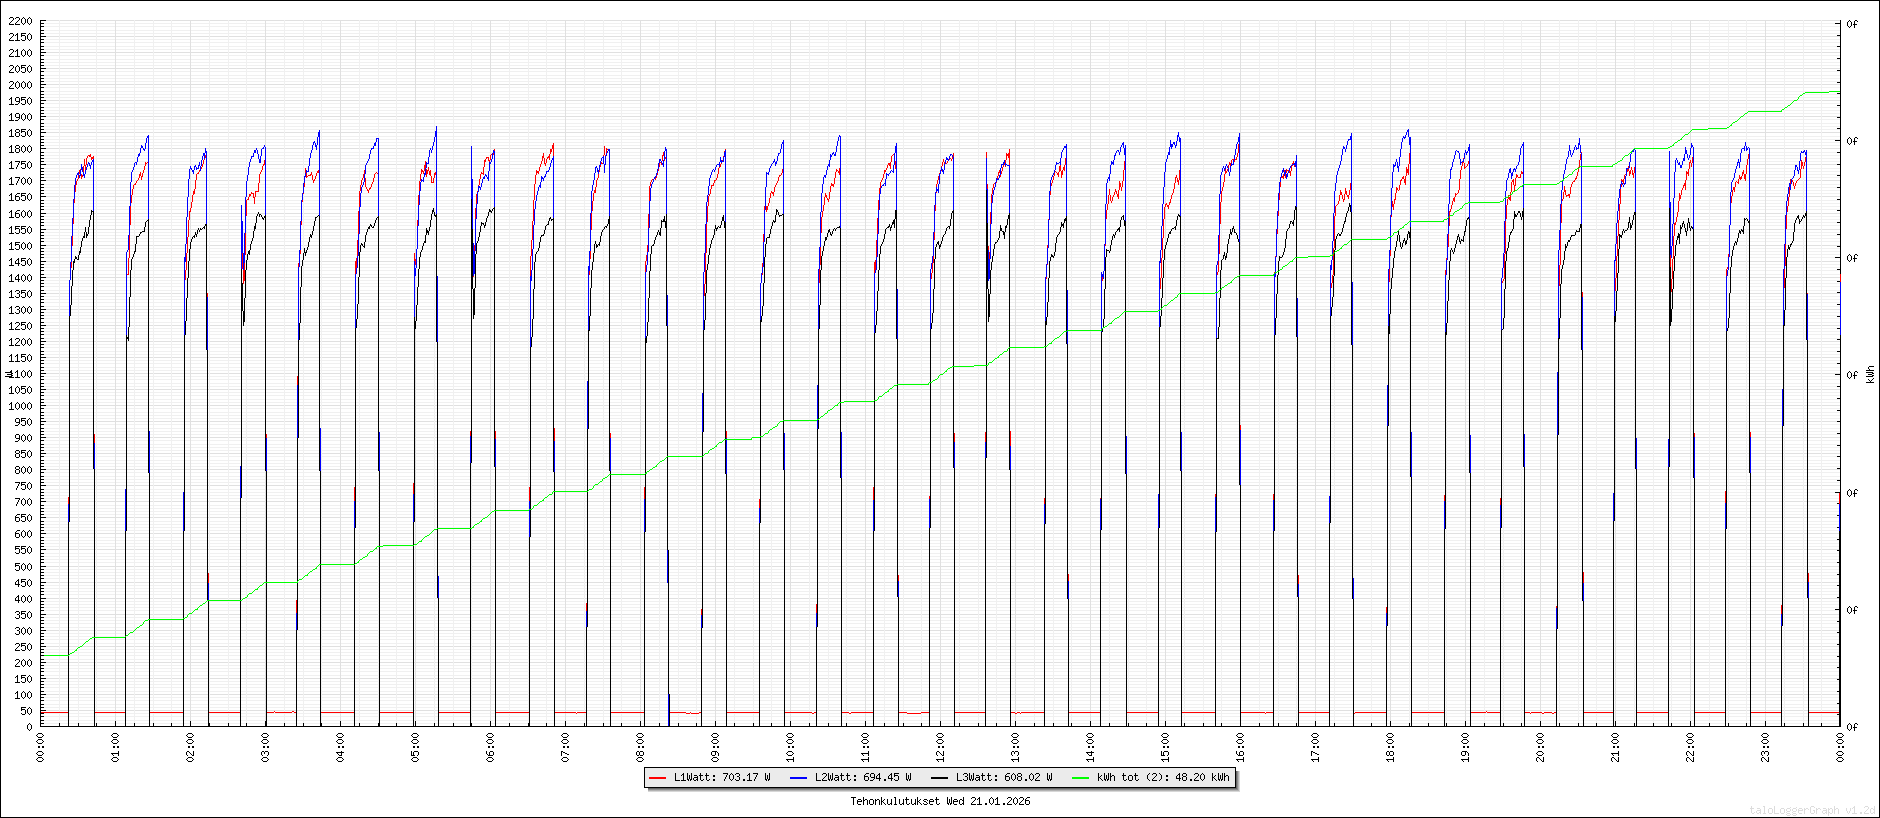Click the taloLoggerGraph v1.2d watermark

tap(1812, 810)
